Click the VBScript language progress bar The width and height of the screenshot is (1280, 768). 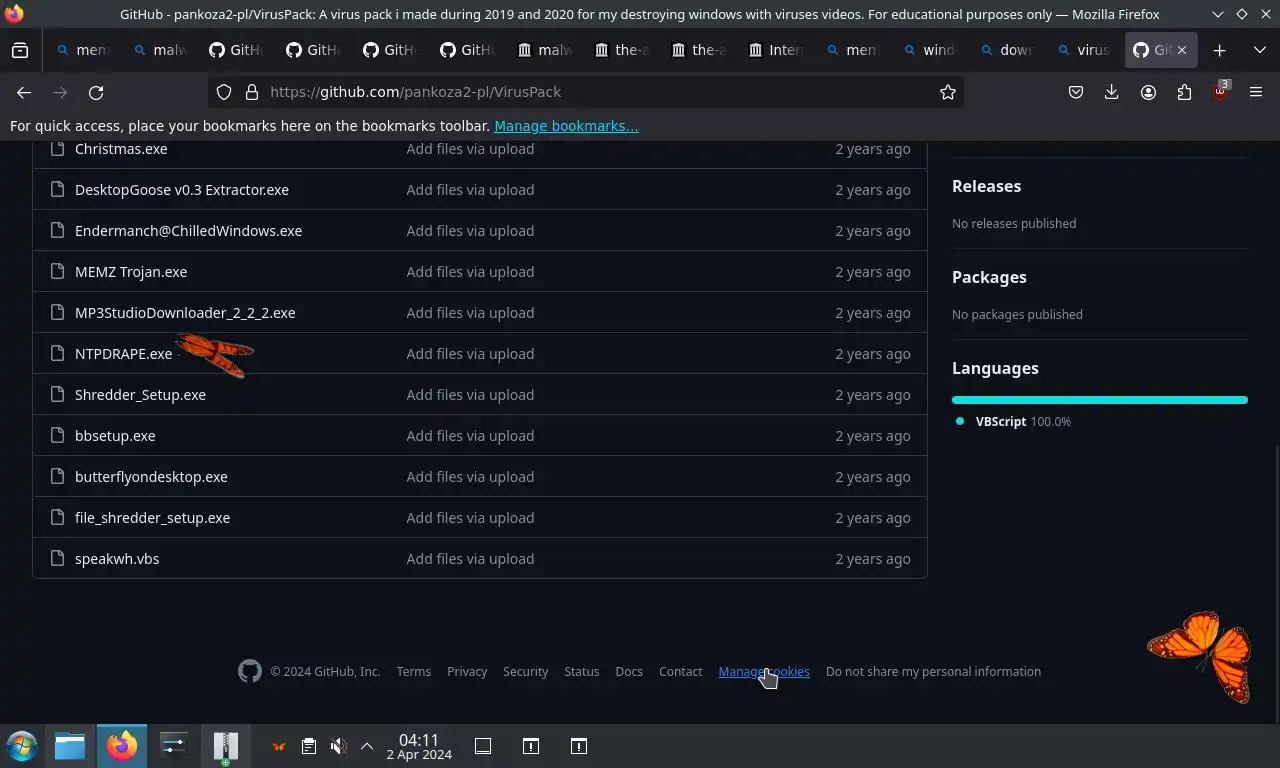point(1100,400)
